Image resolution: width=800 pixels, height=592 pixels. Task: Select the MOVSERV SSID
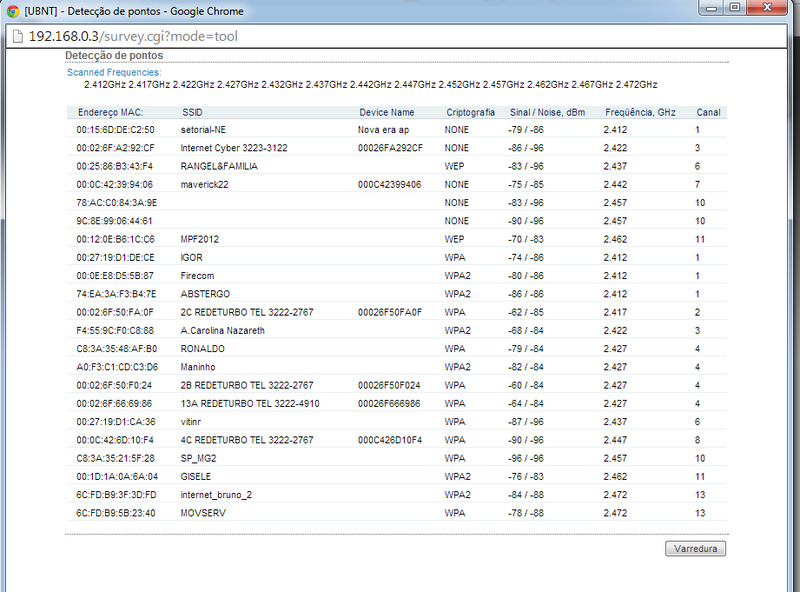[203, 513]
